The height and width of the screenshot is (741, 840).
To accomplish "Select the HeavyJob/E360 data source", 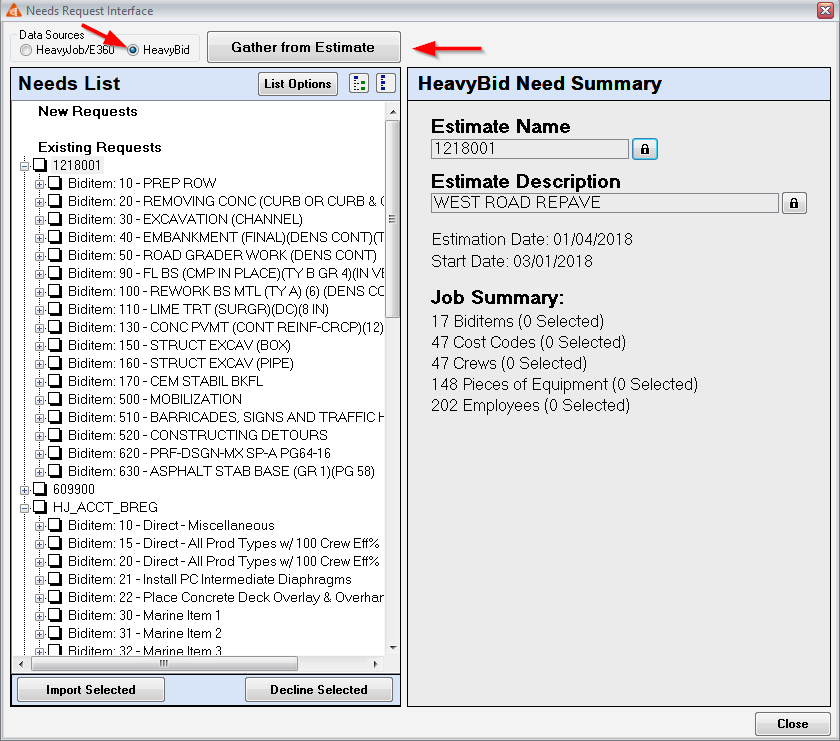I will pos(23,48).
